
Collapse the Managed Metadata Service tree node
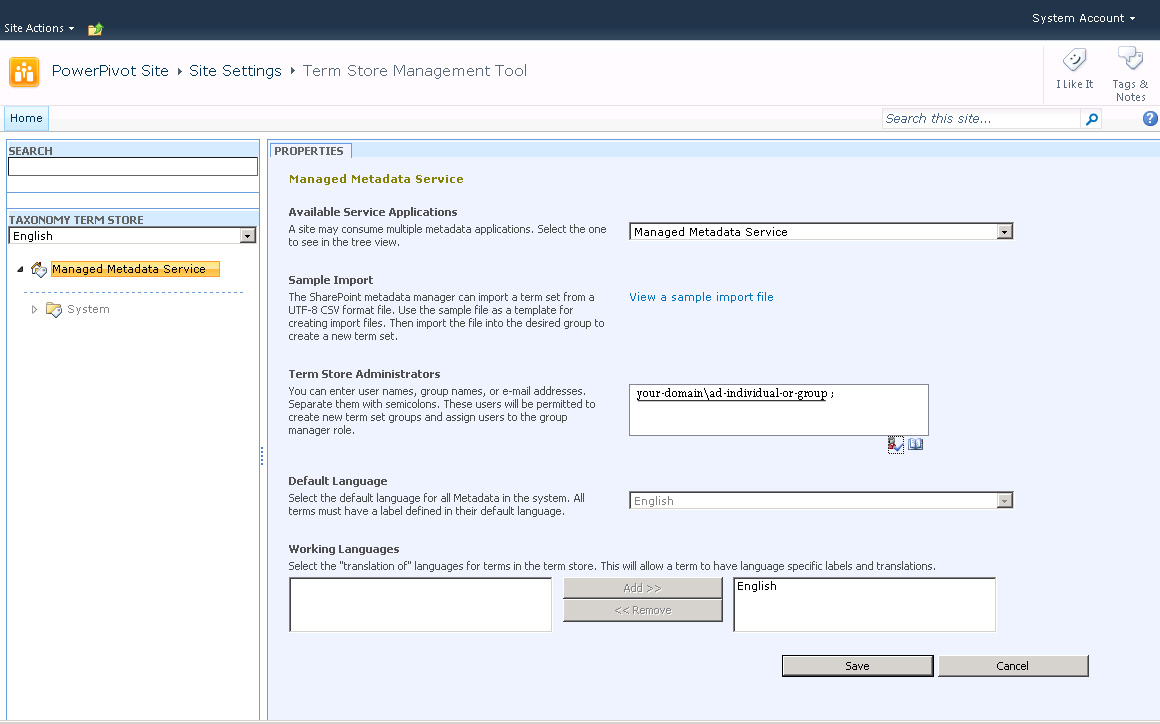[x=20, y=269]
